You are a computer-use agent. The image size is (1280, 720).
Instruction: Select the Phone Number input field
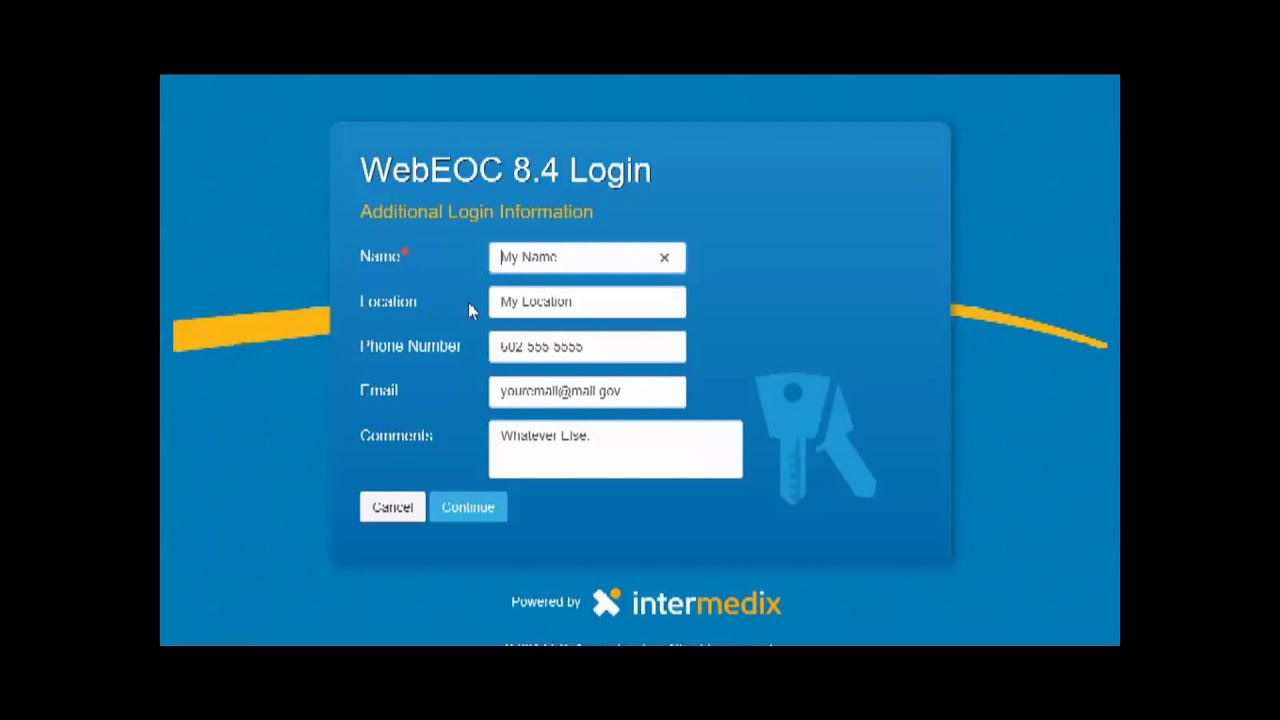click(x=587, y=347)
